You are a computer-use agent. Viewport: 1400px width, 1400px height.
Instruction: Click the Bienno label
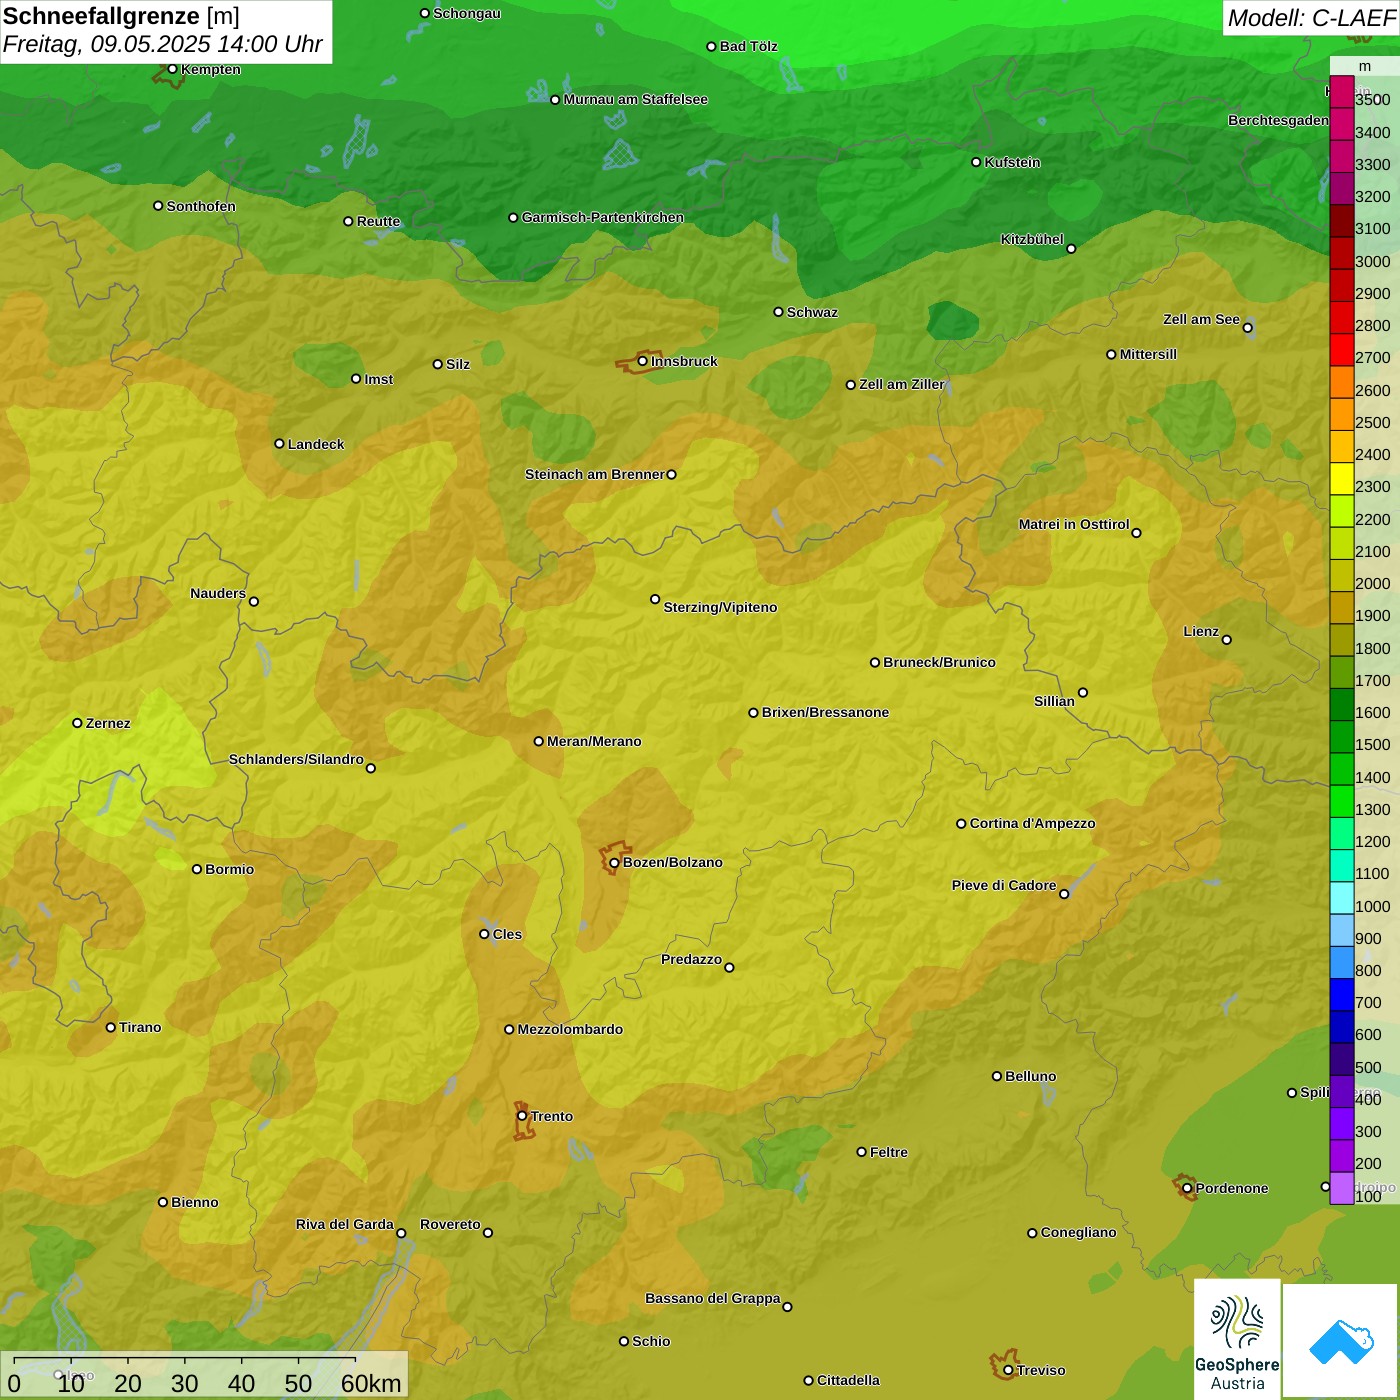pyautogui.click(x=194, y=1202)
